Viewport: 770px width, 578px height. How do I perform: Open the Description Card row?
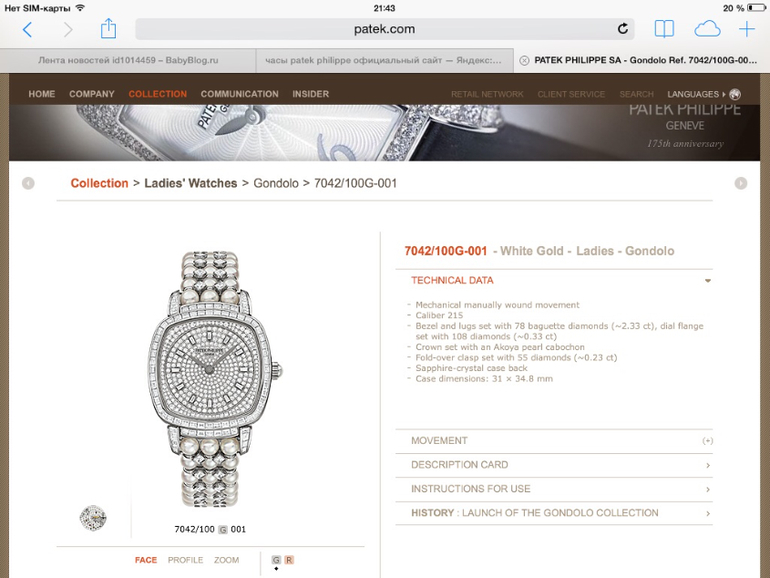coord(554,465)
